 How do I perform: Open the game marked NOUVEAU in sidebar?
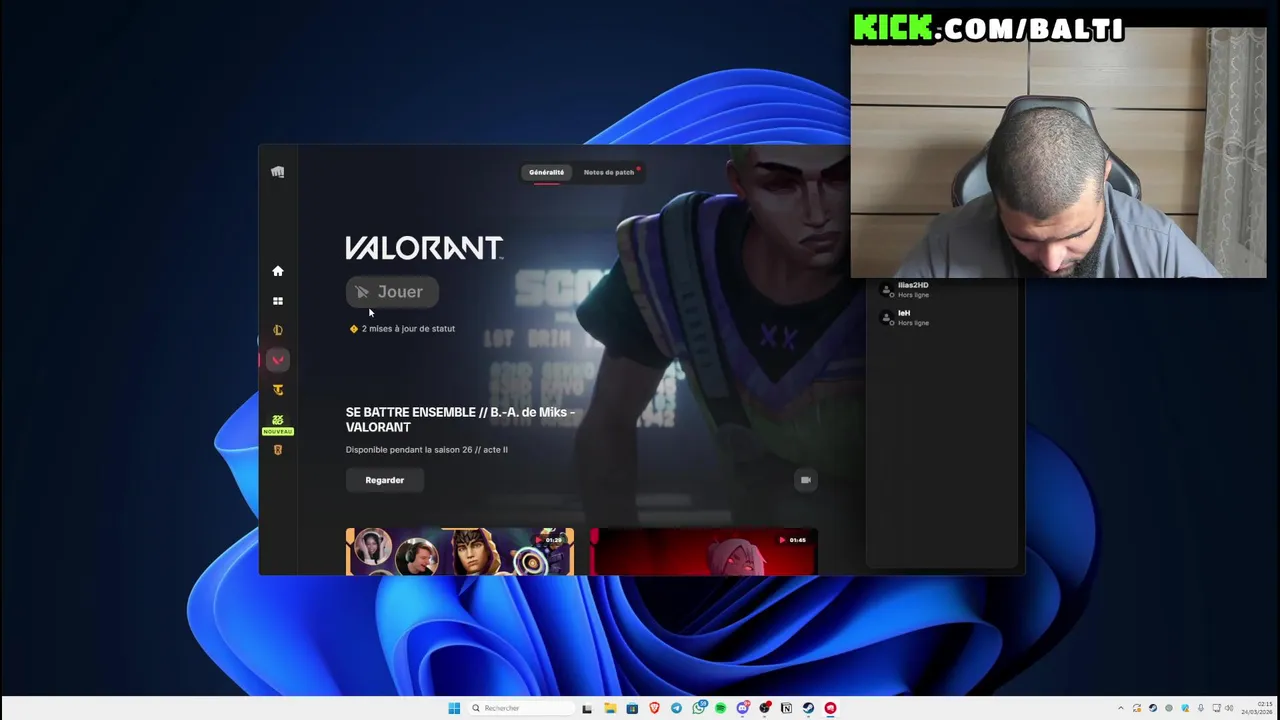278,424
